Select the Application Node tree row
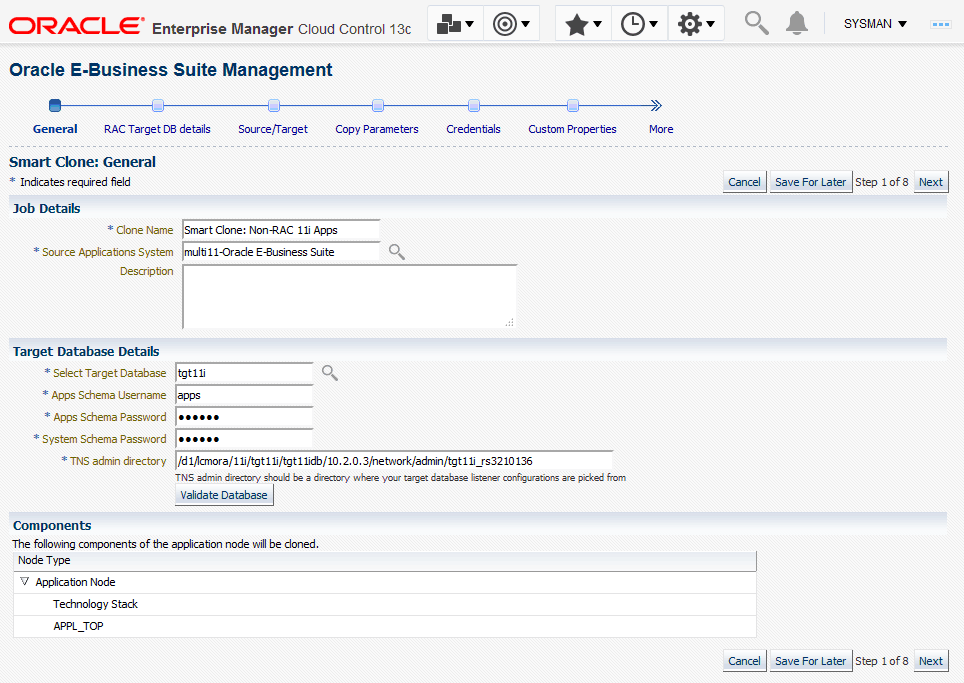The image size is (964, 683). (x=385, y=582)
